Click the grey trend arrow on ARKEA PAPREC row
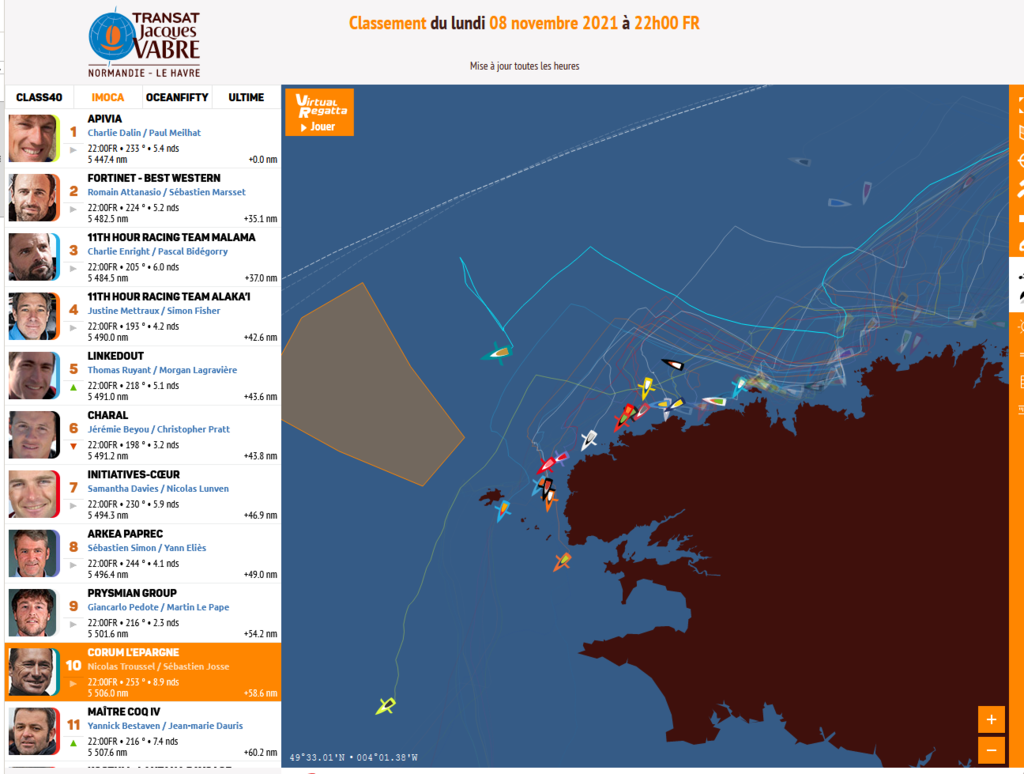This screenshot has height=774, width=1024. pyautogui.click(x=73, y=565)
